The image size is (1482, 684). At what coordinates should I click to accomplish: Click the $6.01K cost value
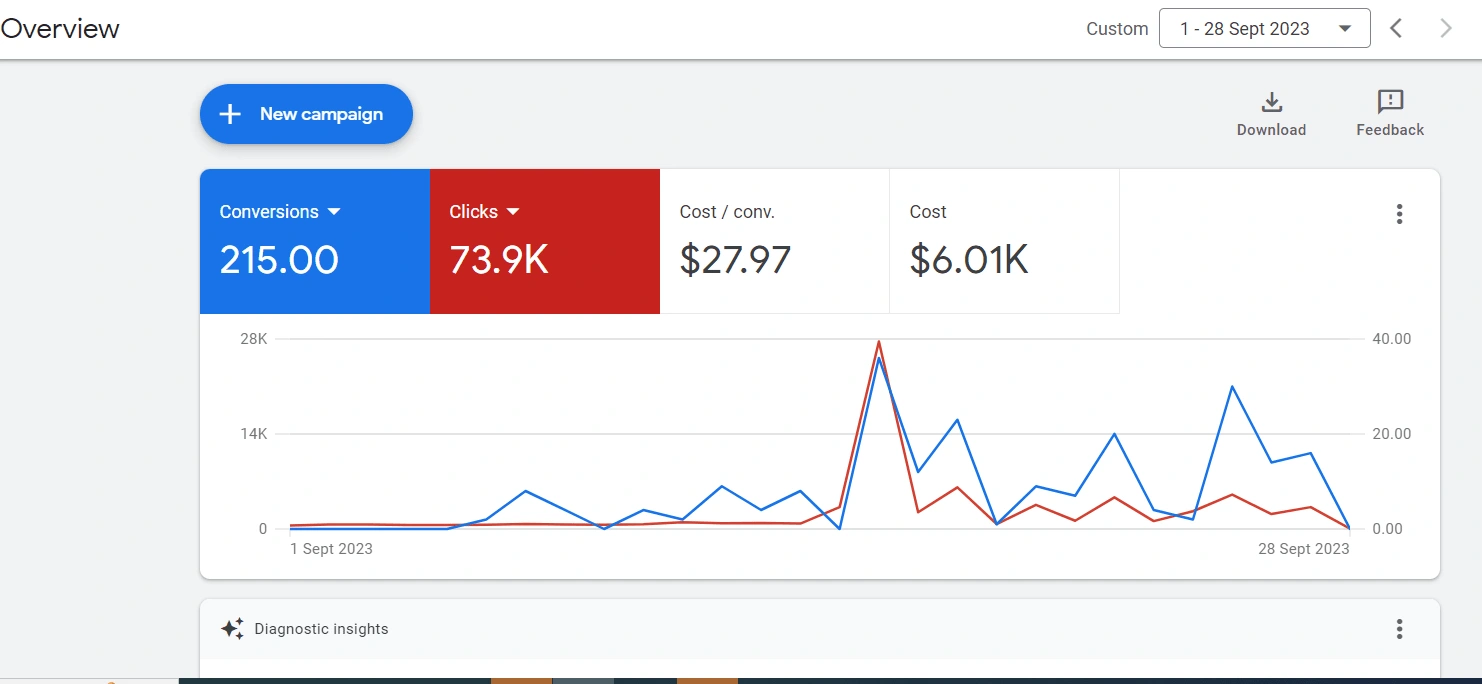969,260
